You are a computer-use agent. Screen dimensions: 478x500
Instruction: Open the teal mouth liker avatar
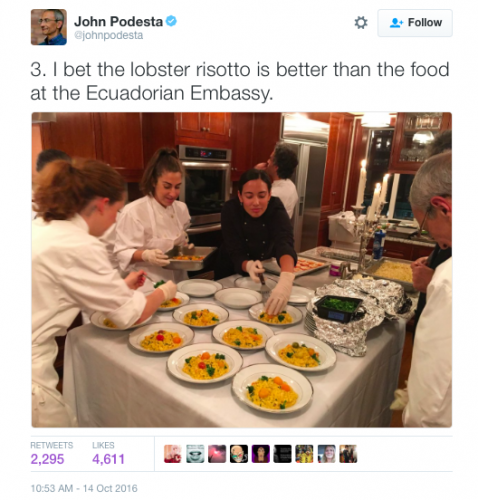(195, 454)
